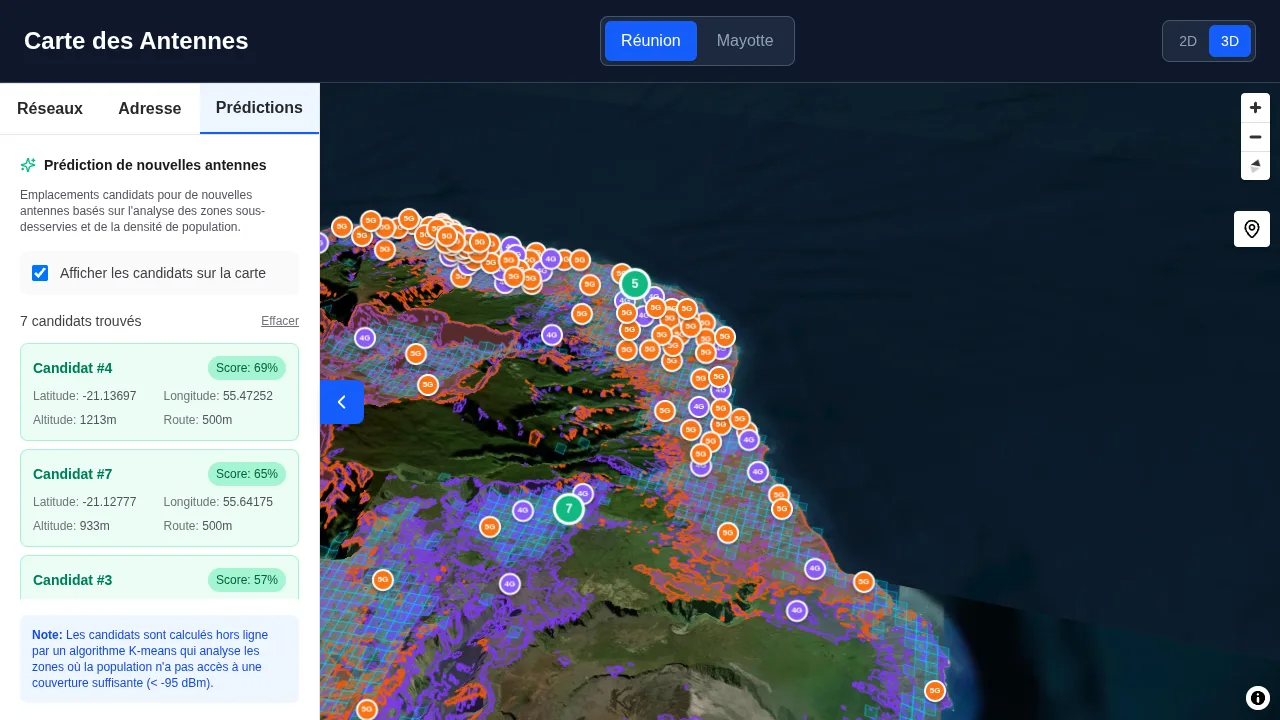Image resolution: width=1280 pixels, height=720 pixels.
Task: Click the Score: 65% badge
Action: pyautogui.click(x=247, y=474)
